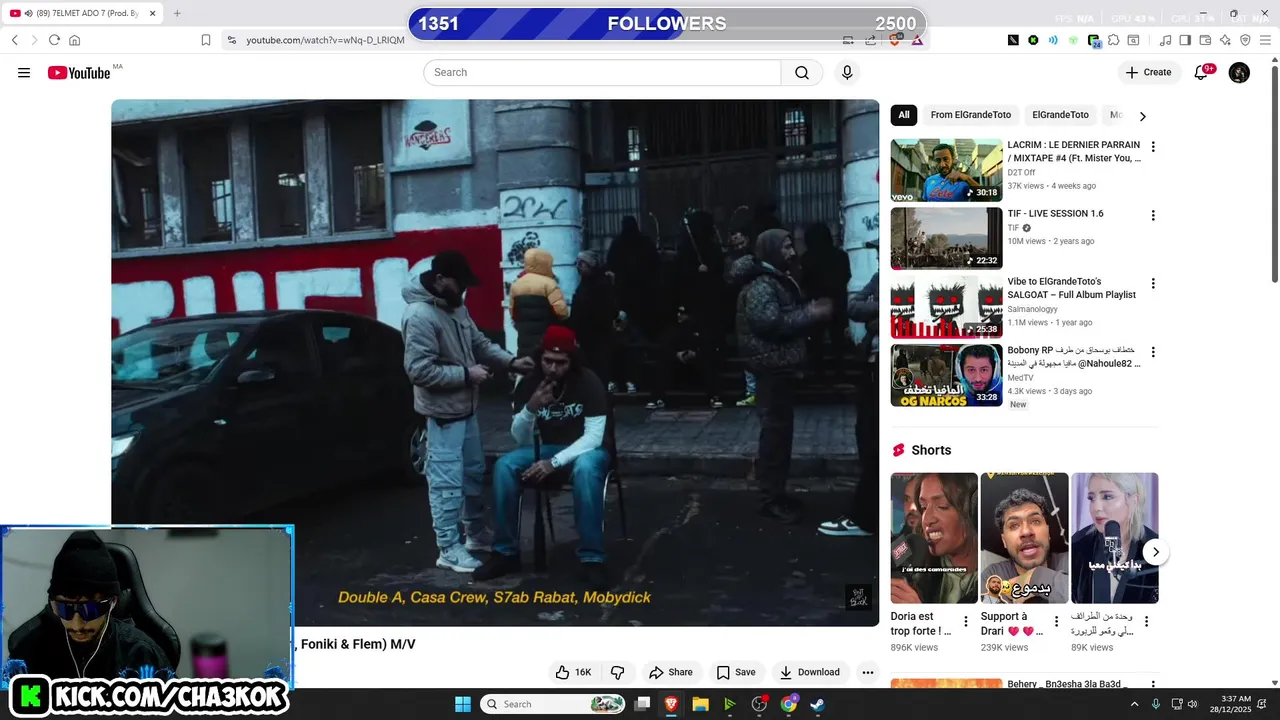
Task: Open the Brave VPN shield icon
Action: [1245, 40]
